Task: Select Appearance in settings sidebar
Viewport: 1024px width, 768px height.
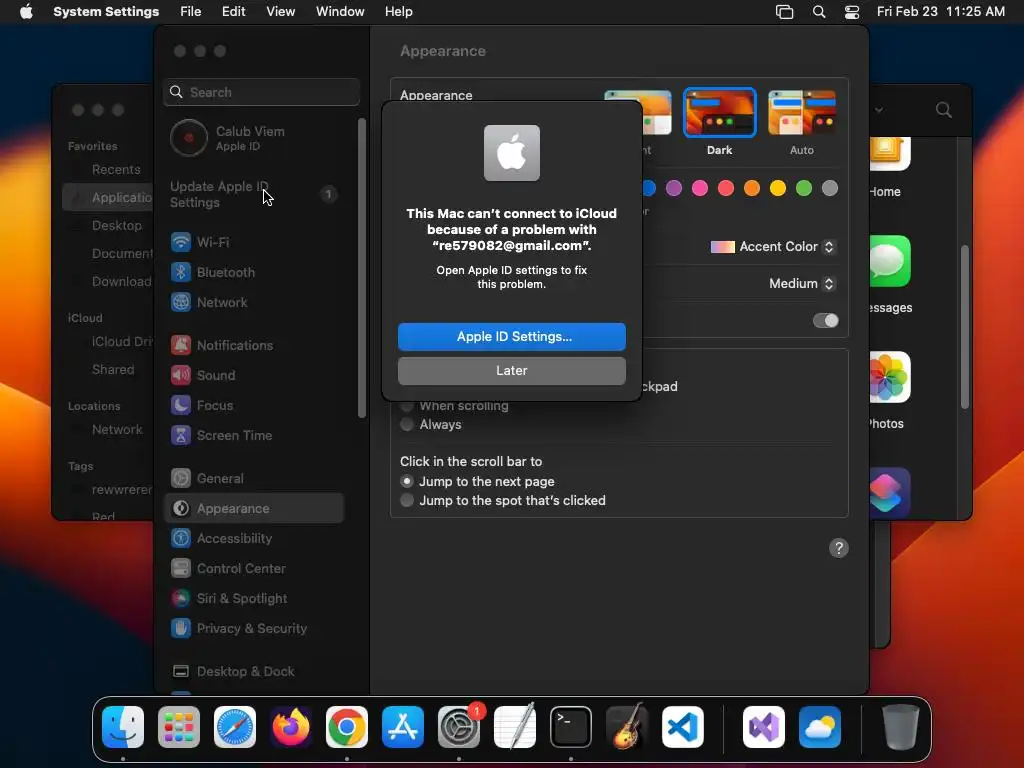Action: pos(254,509)
